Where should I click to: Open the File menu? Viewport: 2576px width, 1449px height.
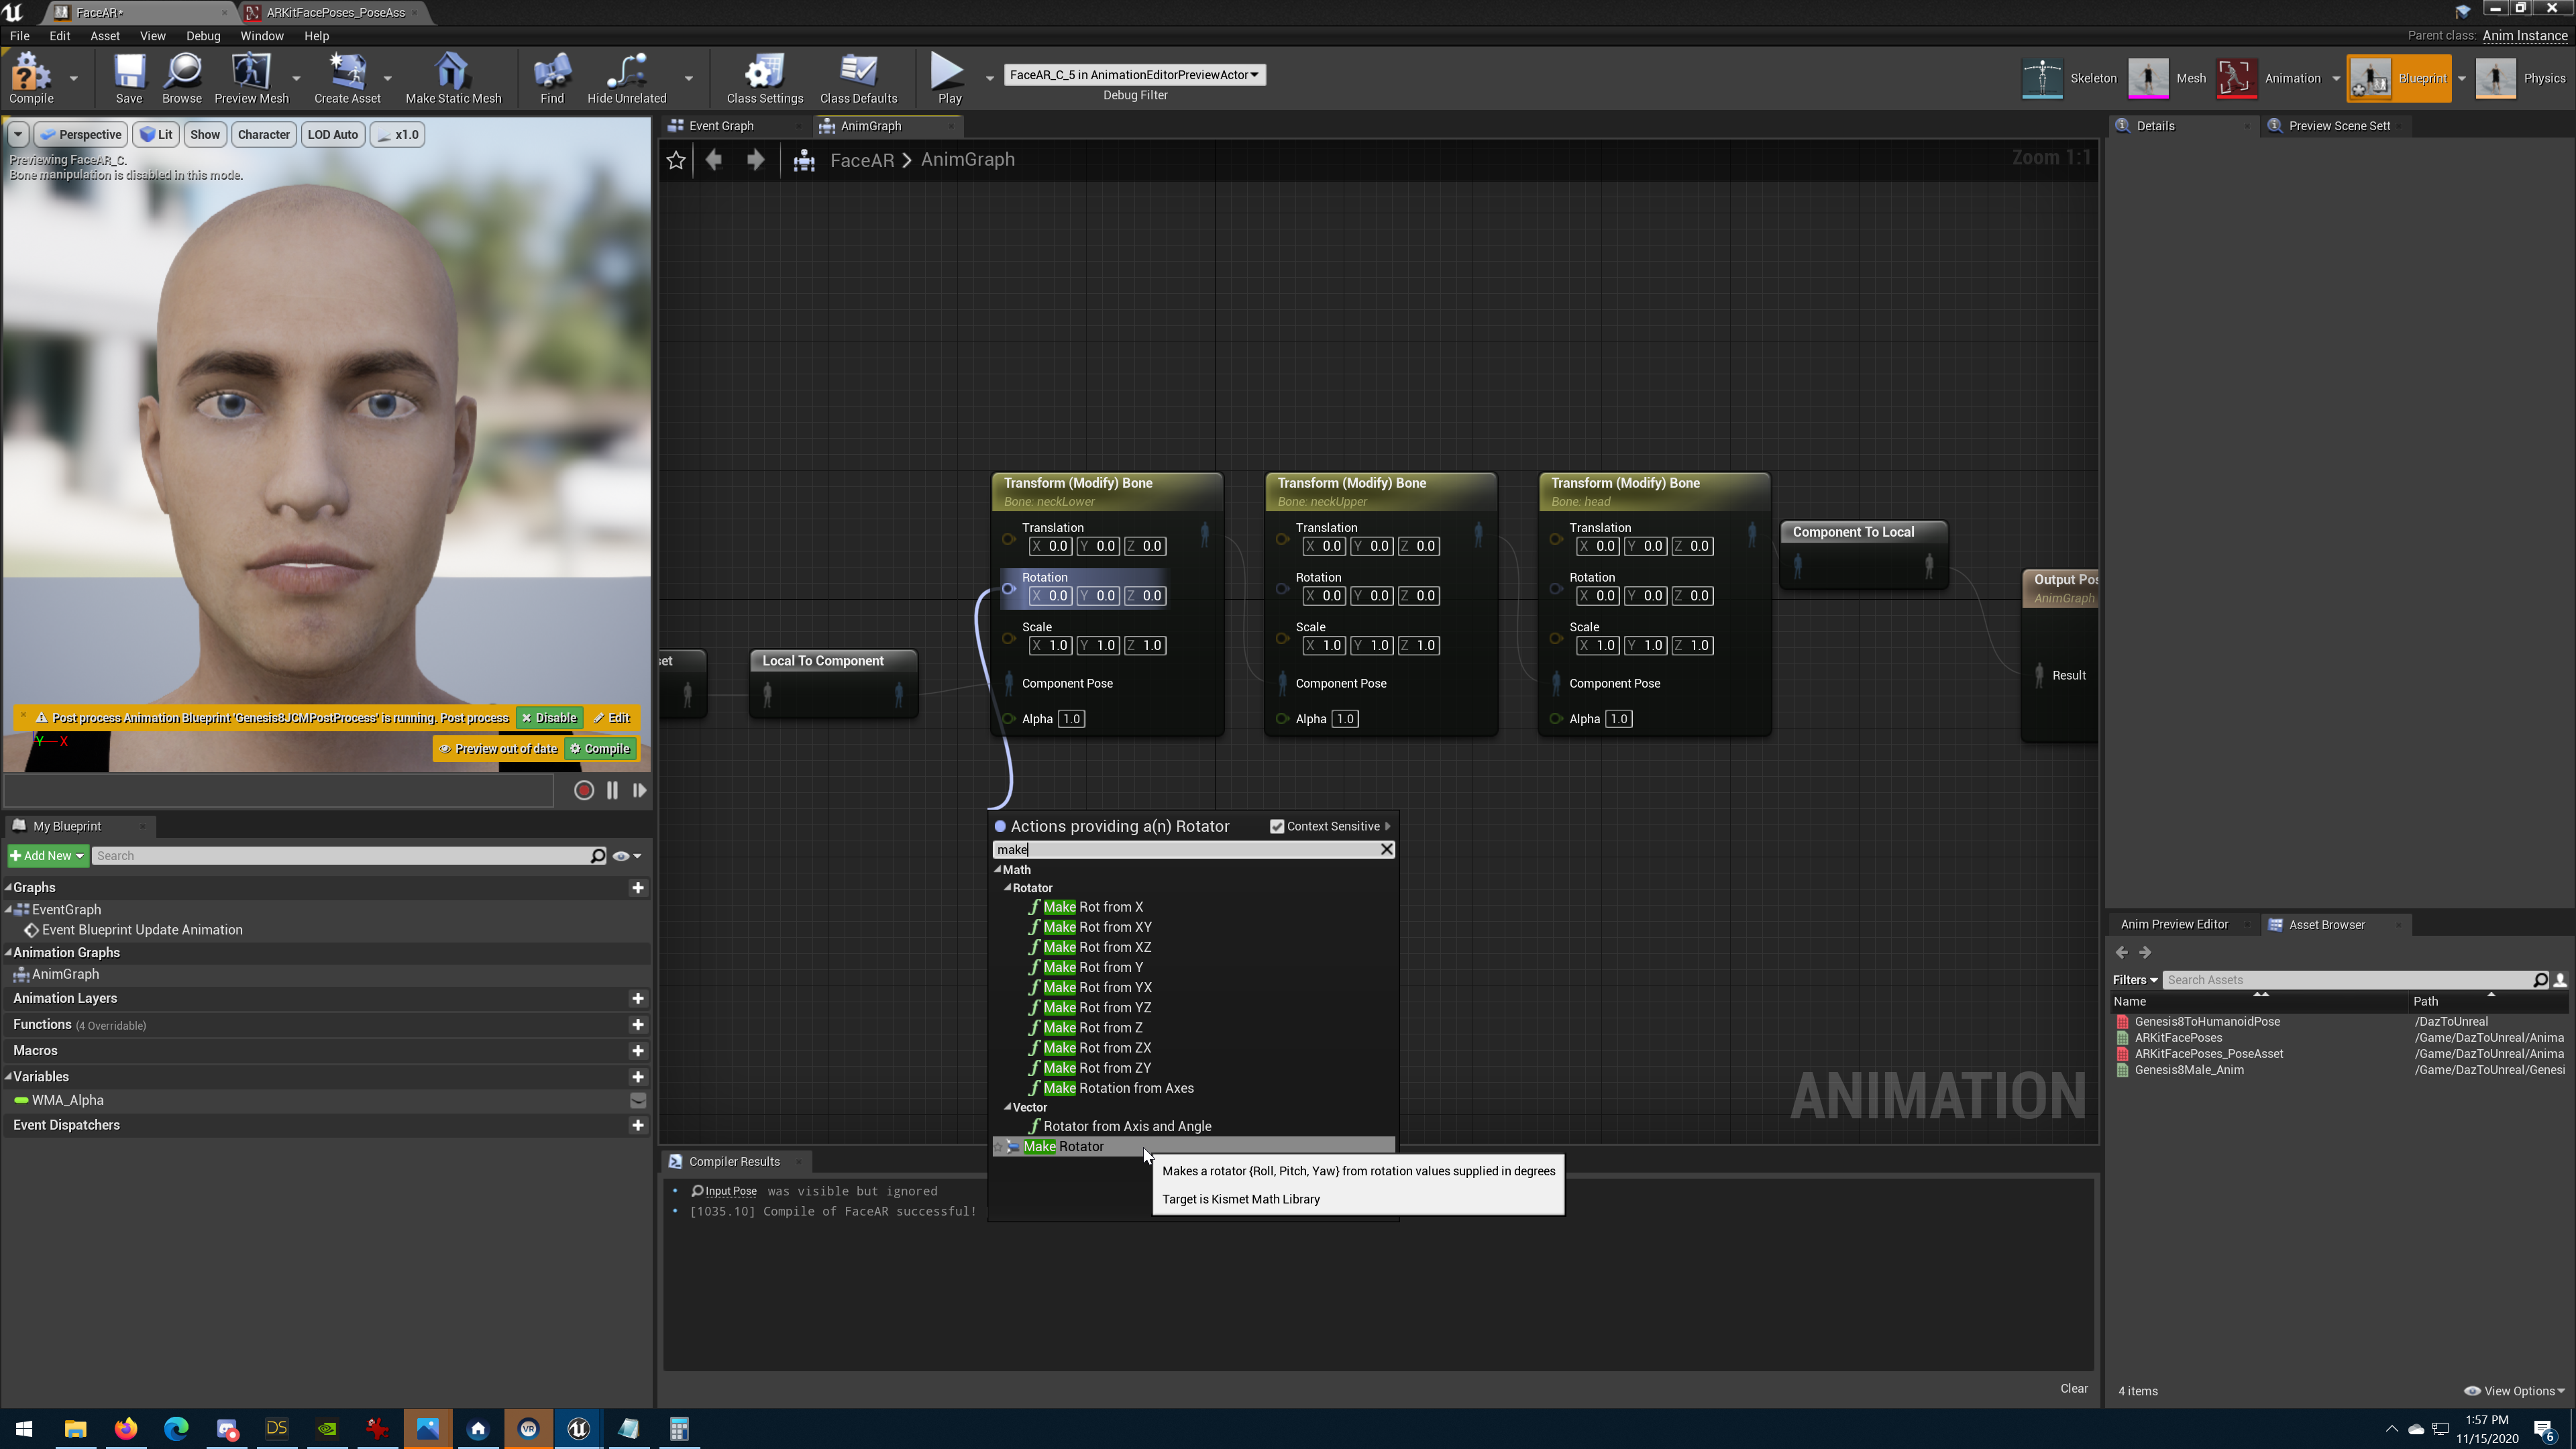19,36
